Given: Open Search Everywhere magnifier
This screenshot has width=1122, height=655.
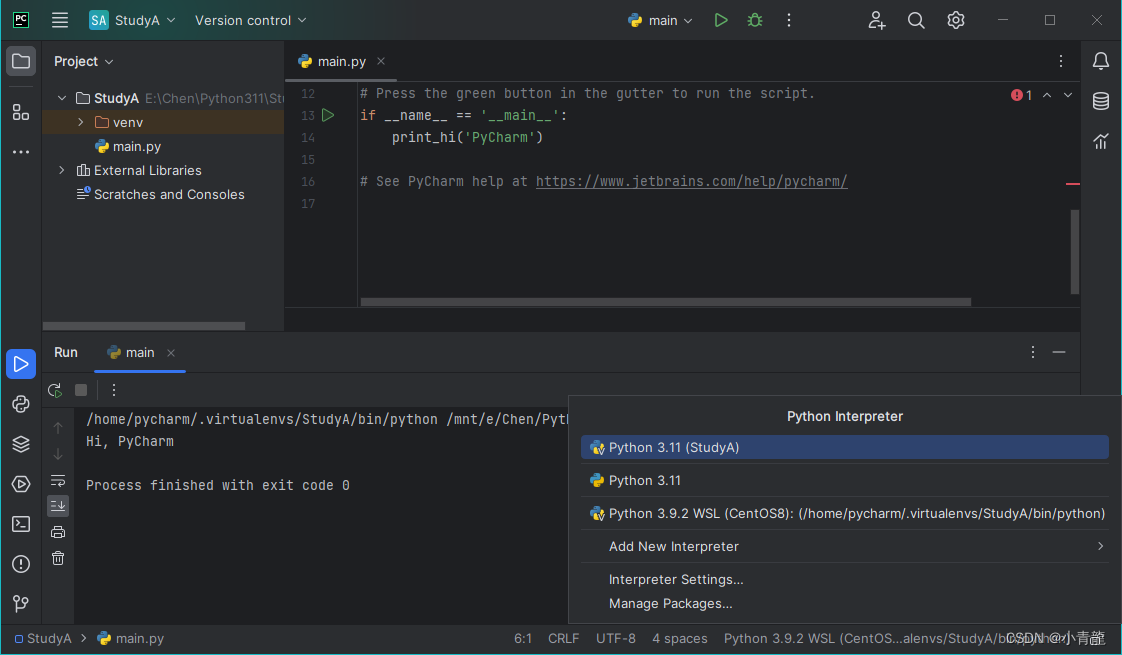Looking at the screenshot, I should coord(916,20).
